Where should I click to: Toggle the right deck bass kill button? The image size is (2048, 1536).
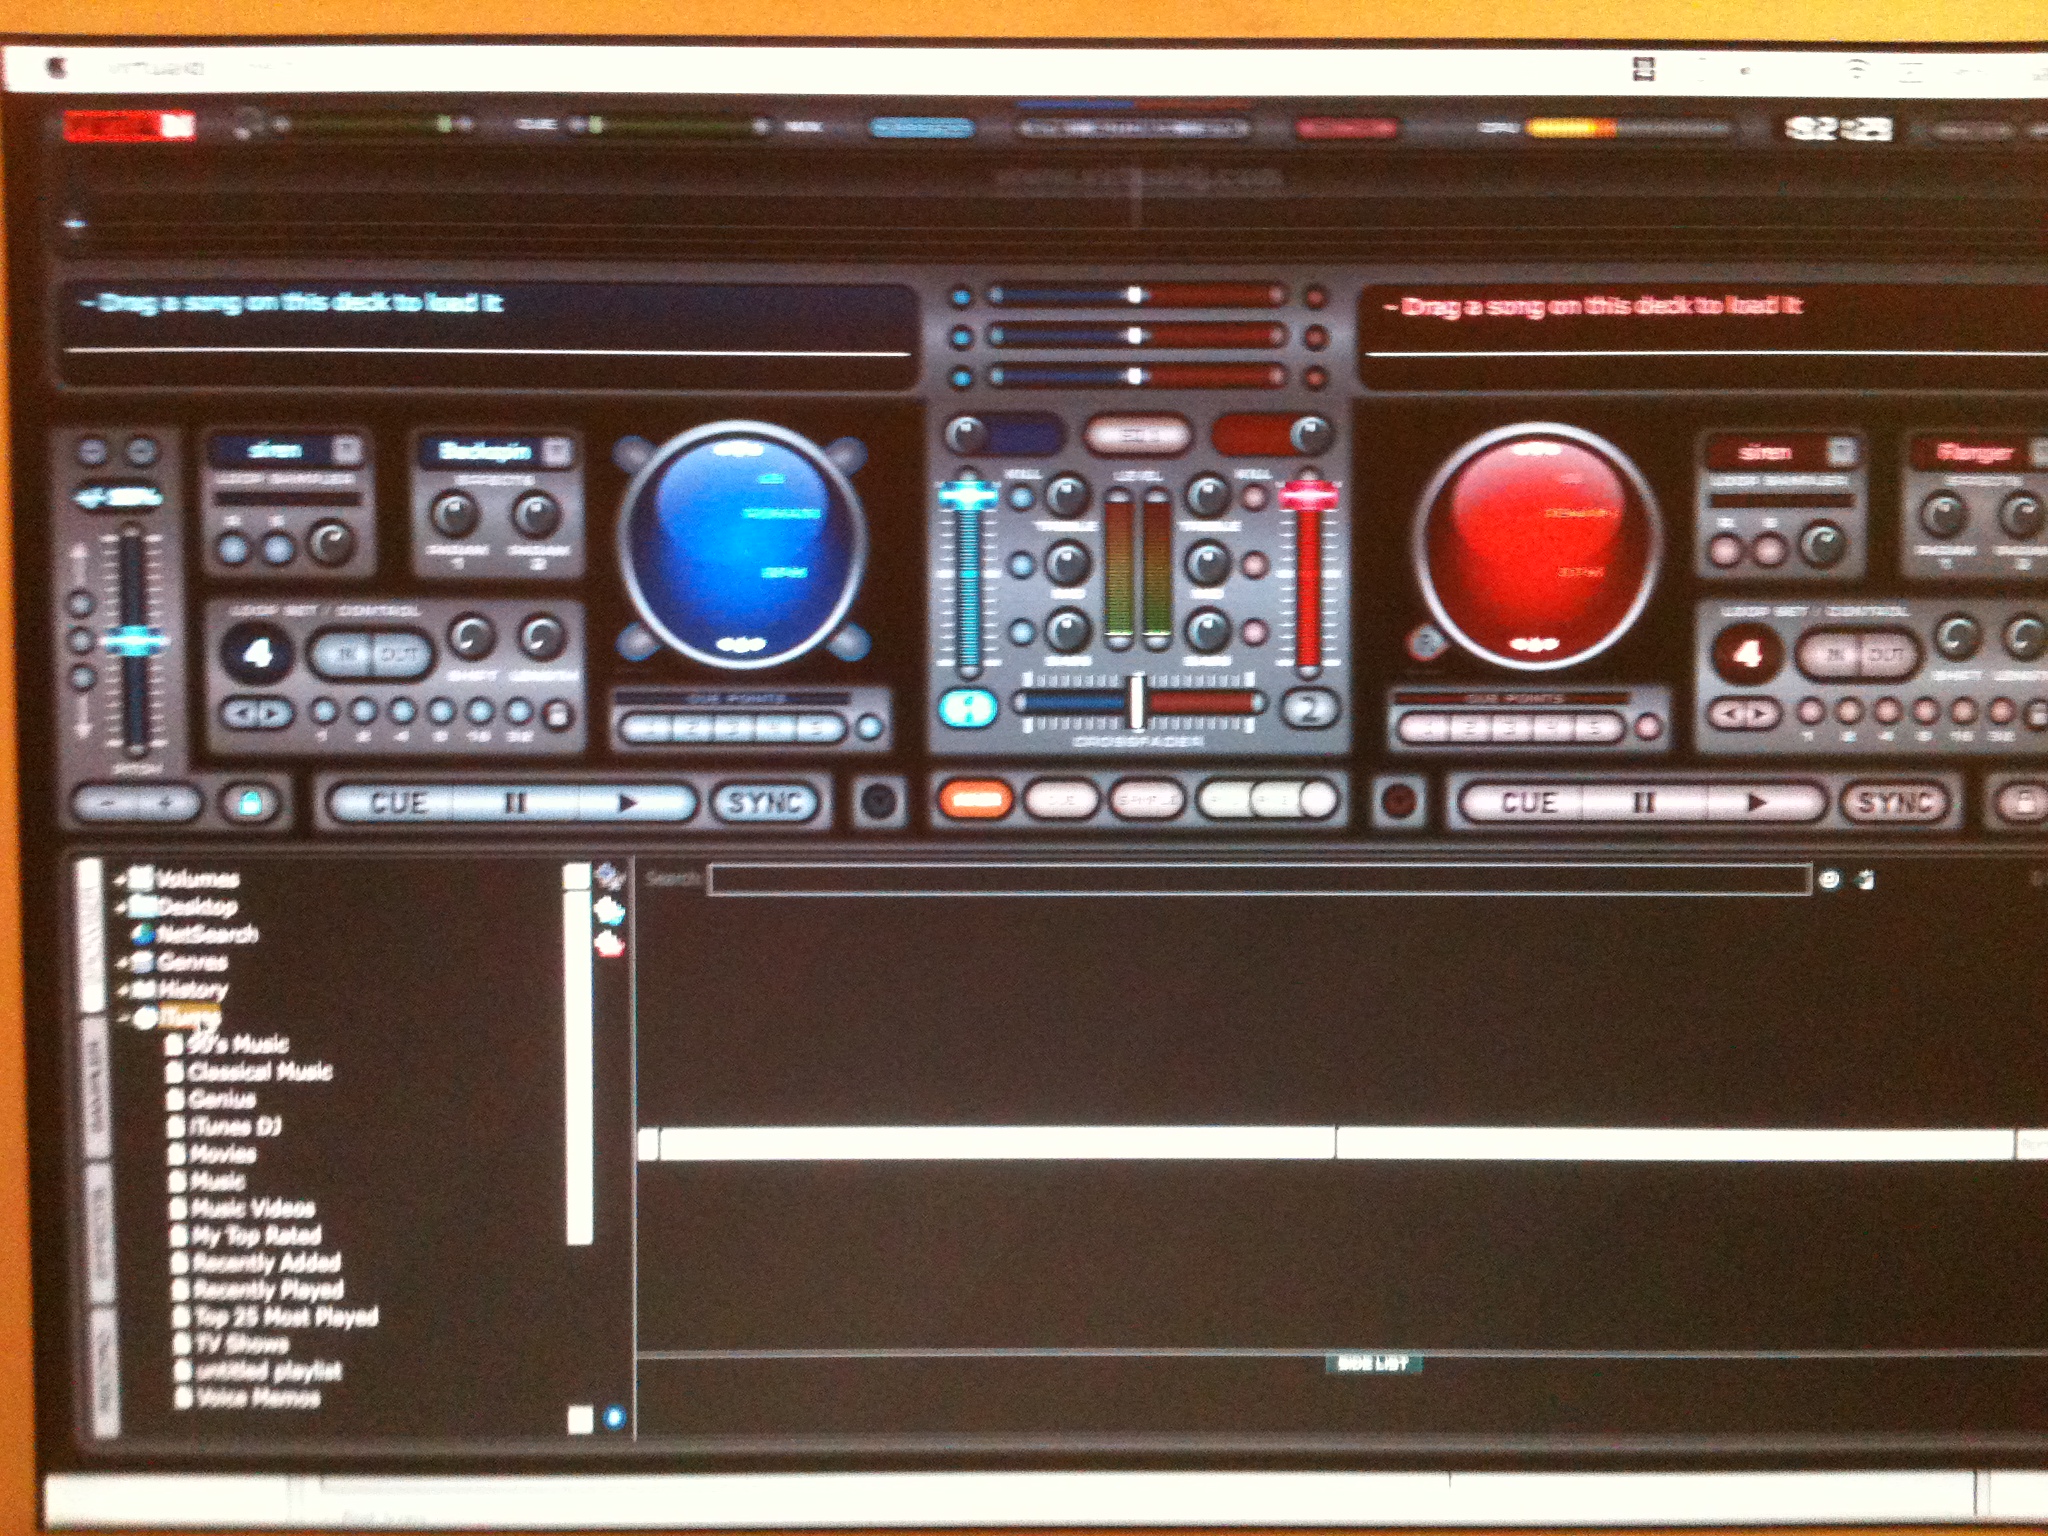[x=1255, y=631]
